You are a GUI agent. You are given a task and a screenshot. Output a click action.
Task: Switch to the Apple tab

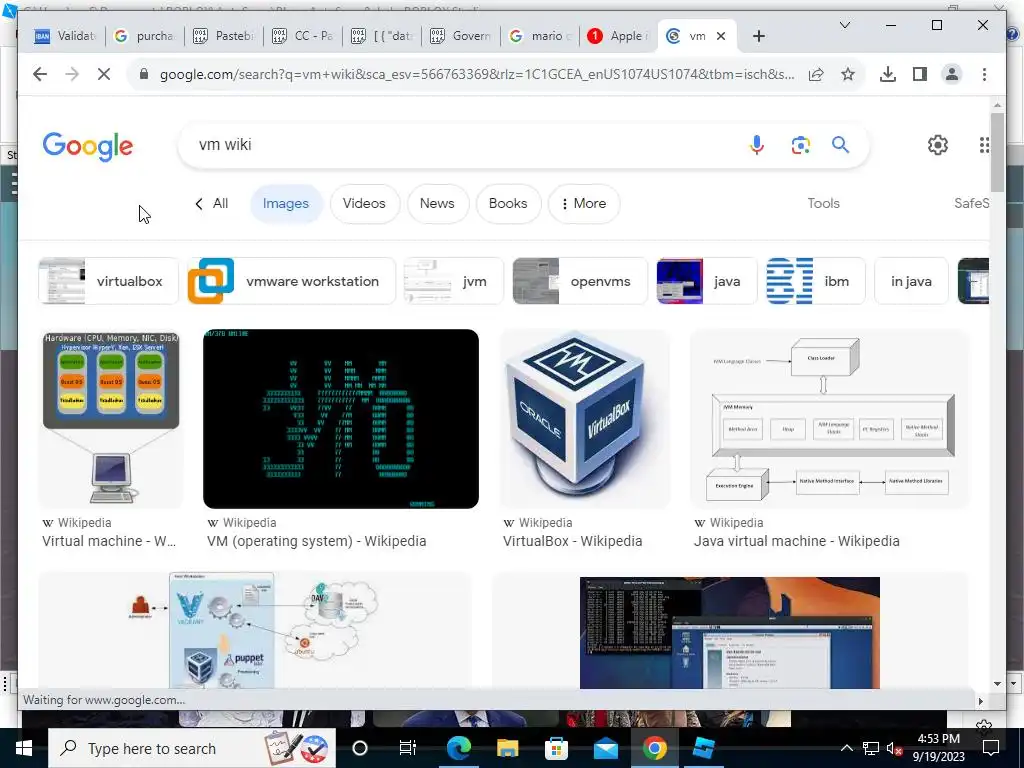click(x=619, y=36)
